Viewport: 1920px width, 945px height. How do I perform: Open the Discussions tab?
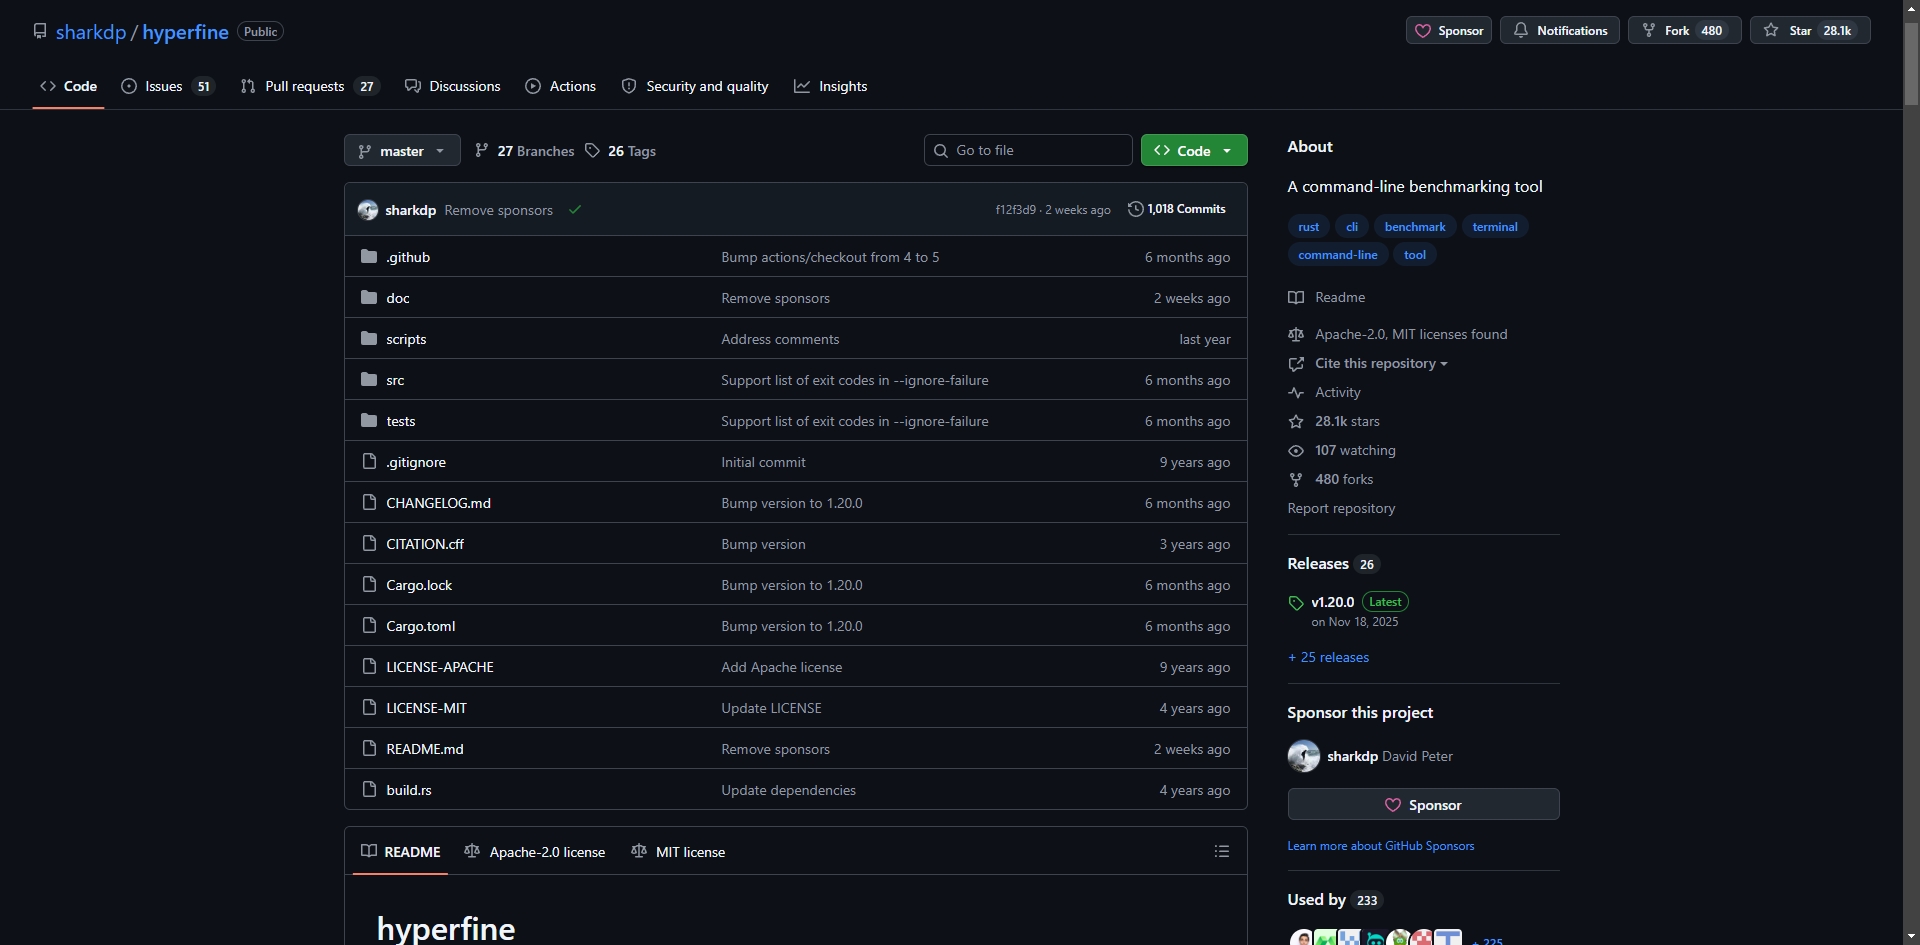(453, 86)
